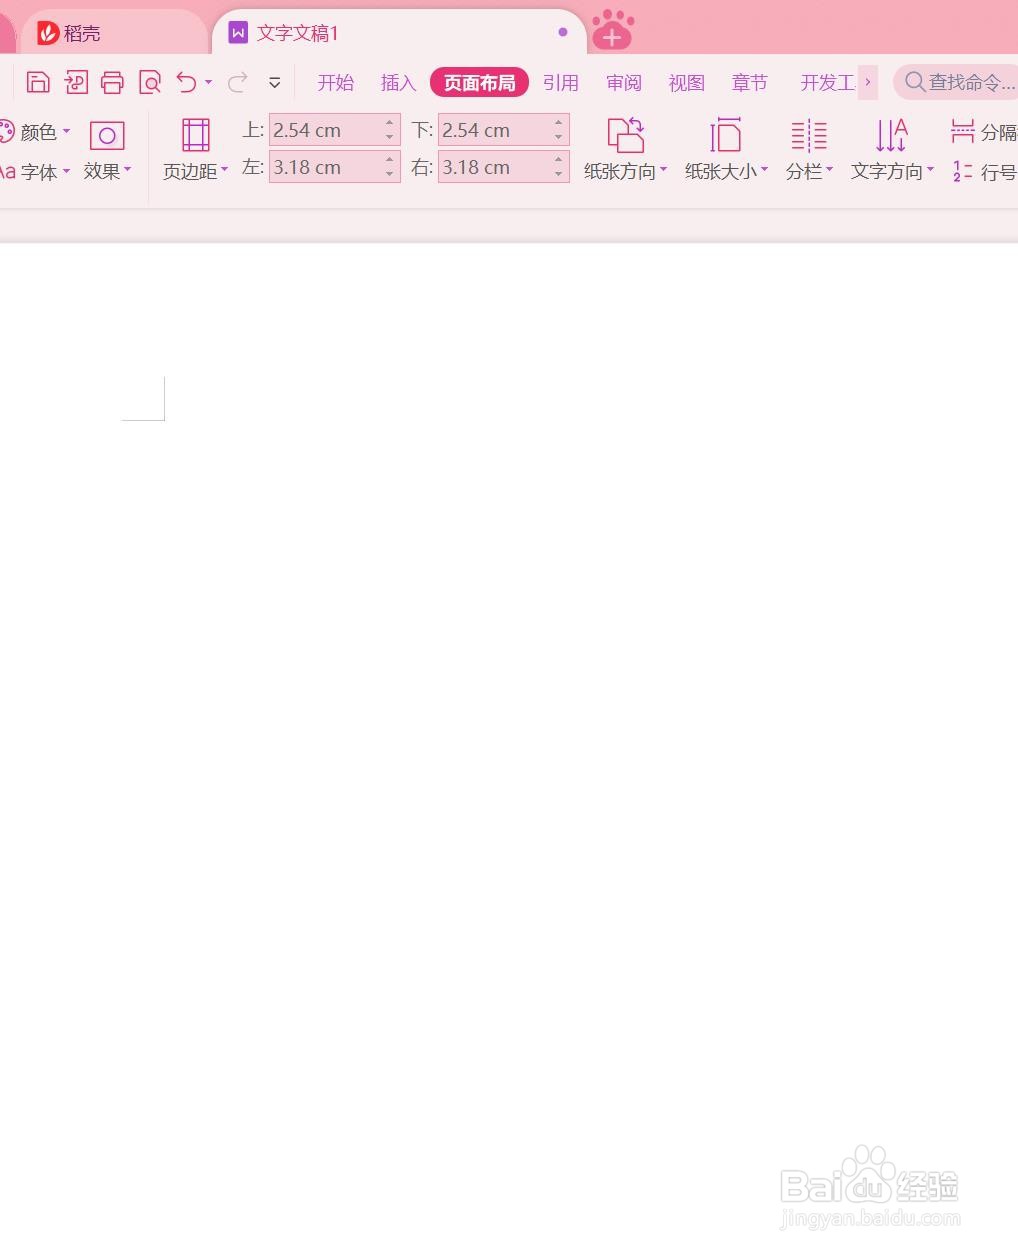Open the 章节 tab
This screenshot has width=1018, height=1254.
tap(750, 83)
